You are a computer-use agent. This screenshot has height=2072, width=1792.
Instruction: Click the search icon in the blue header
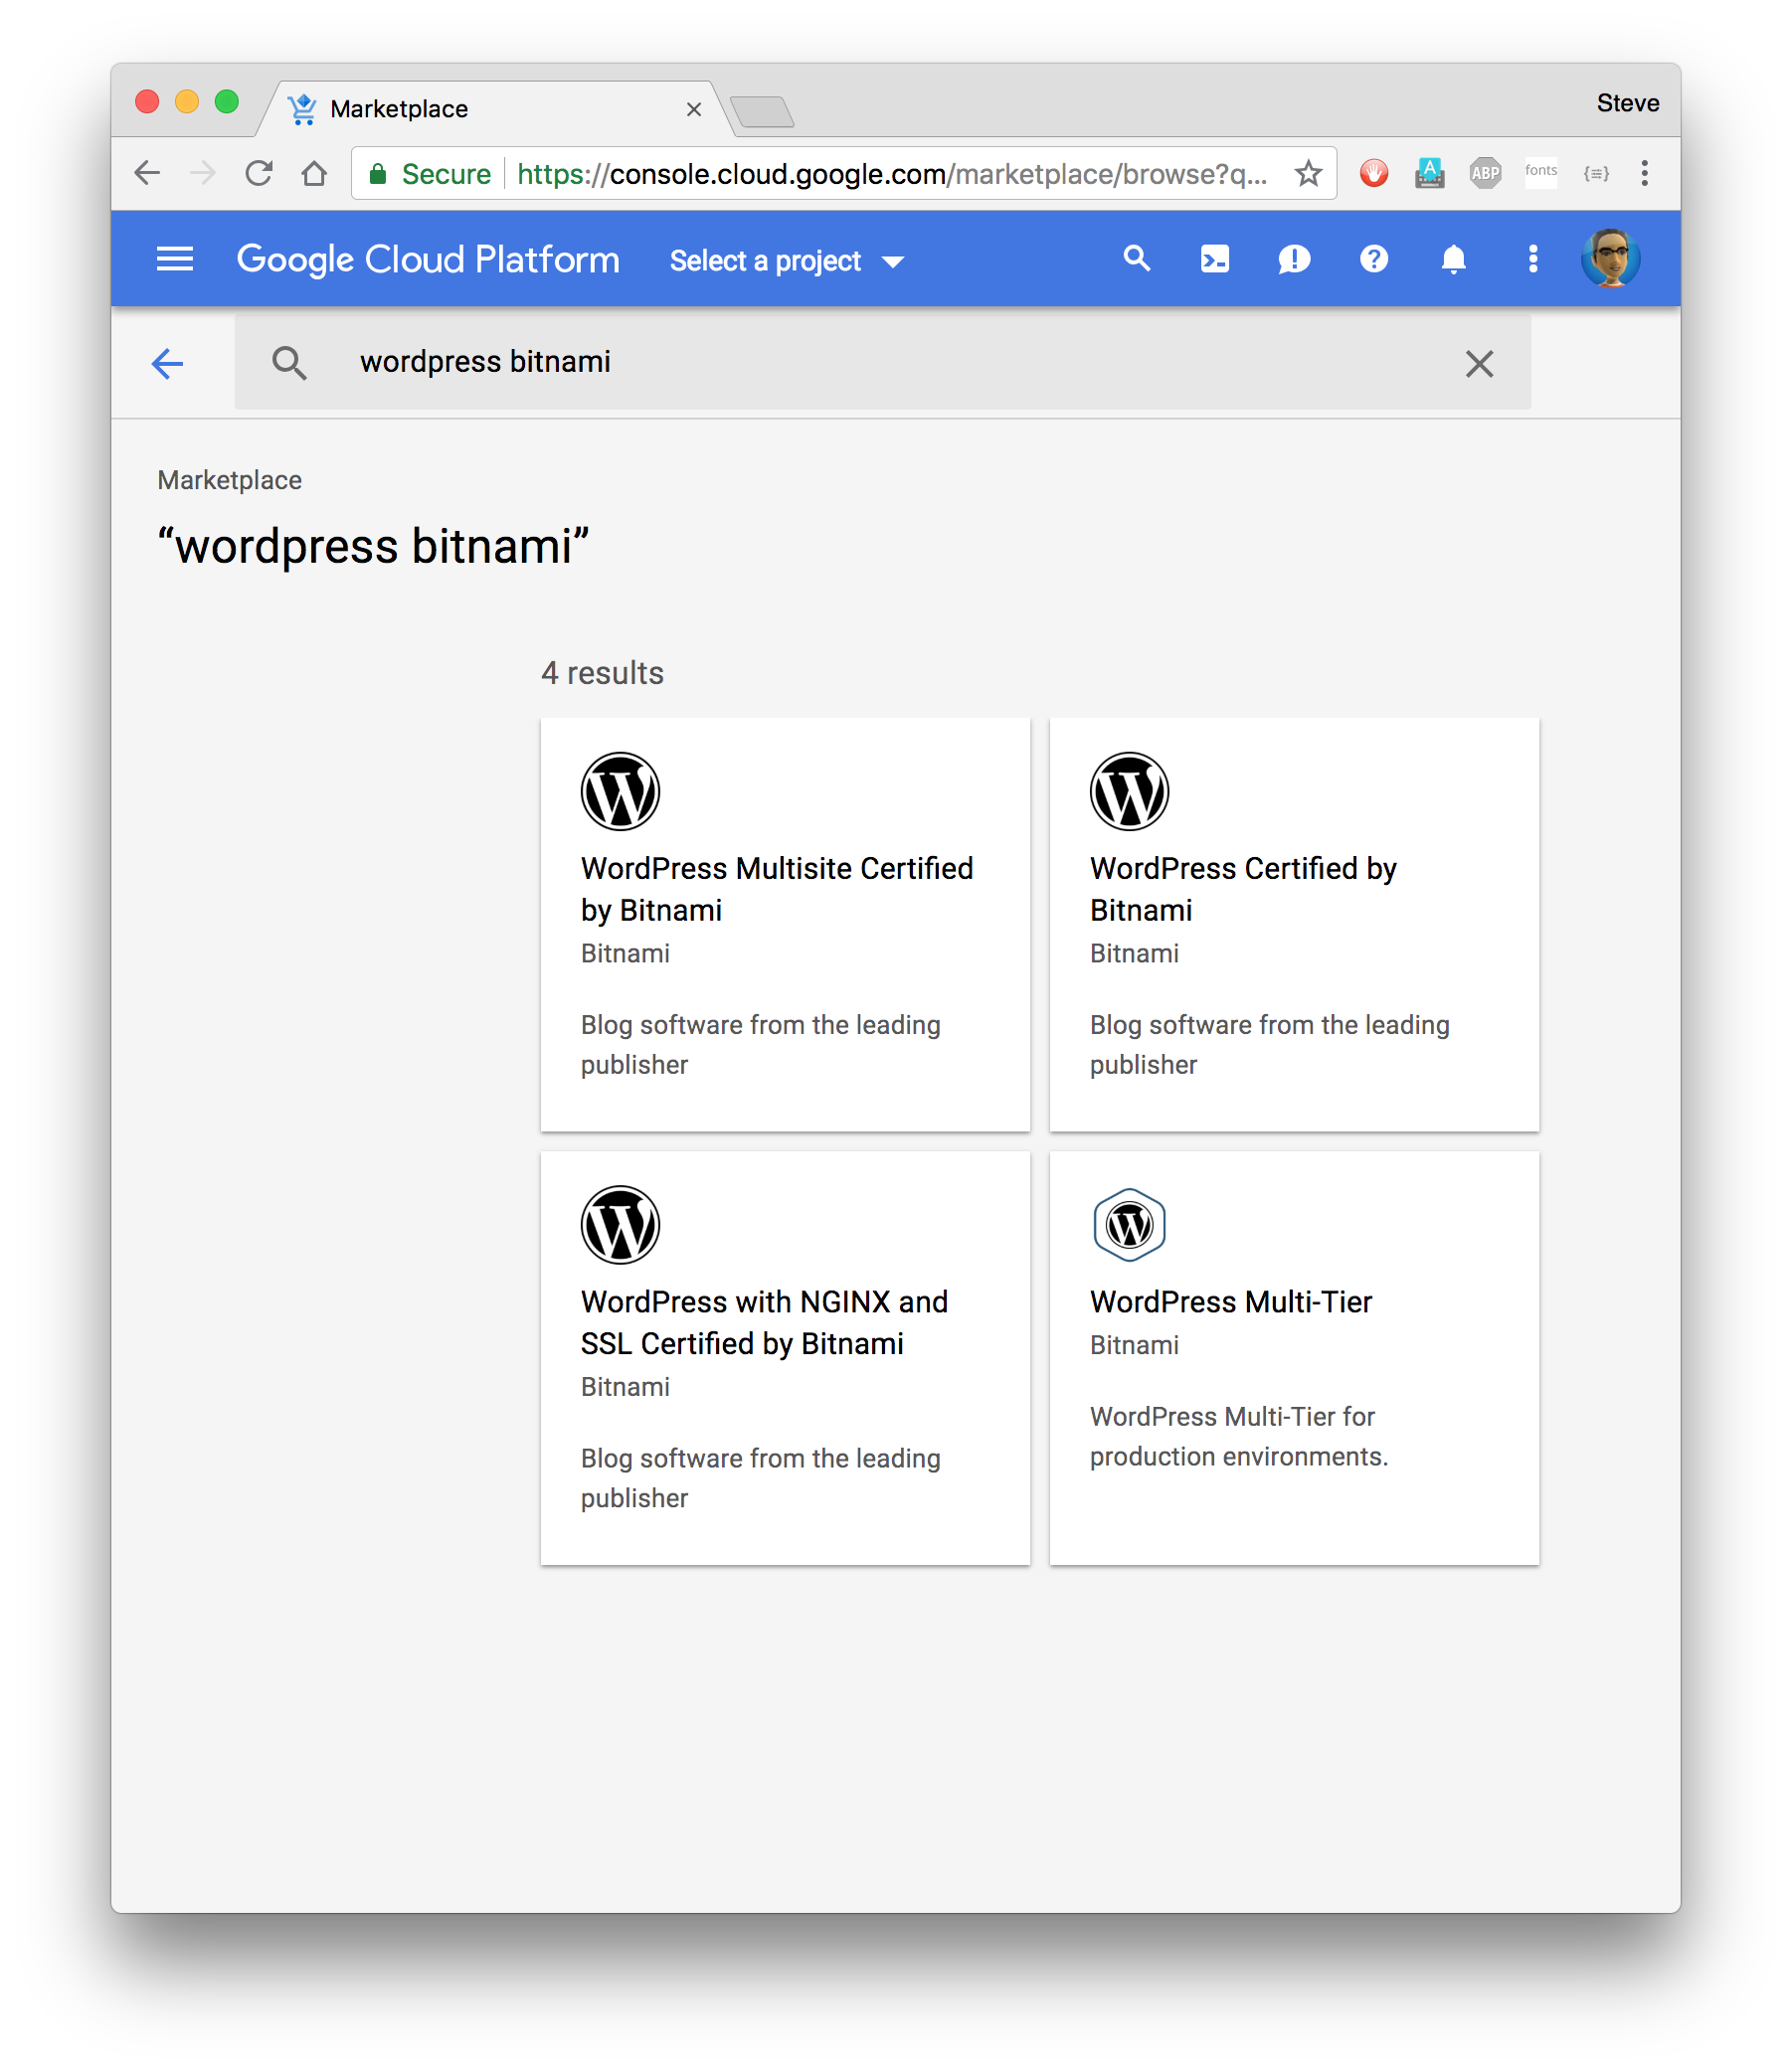point(1136,259)
